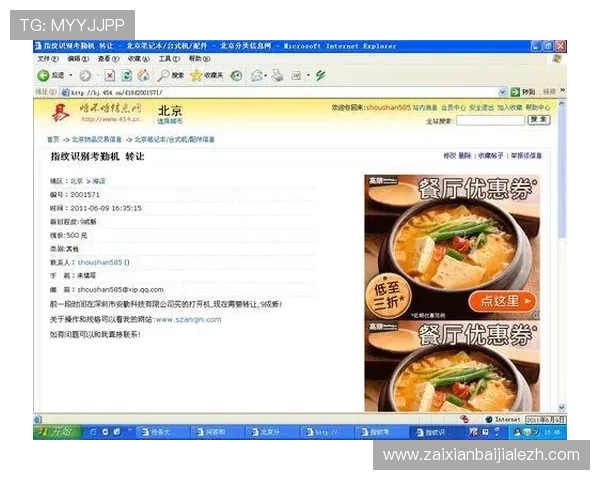Click the upper 餐厅优惠券 ad banner
600x480 pixels.
452,247
